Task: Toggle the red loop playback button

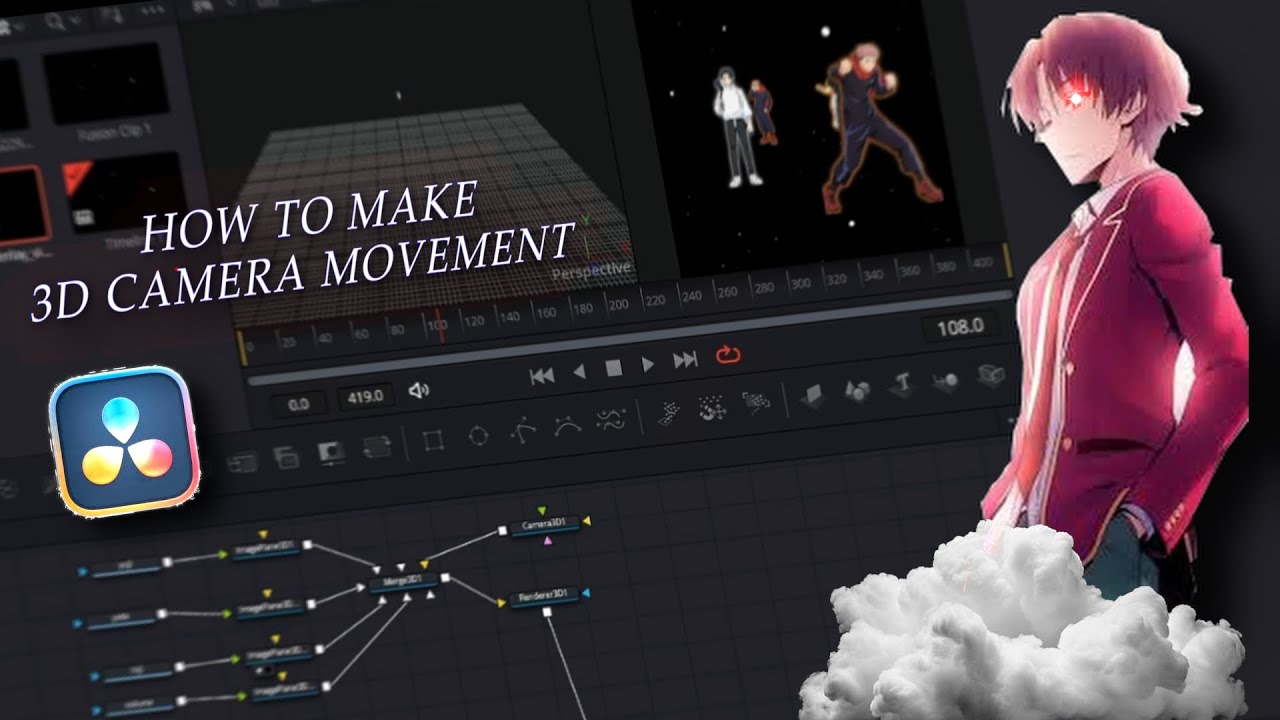Action: click(728, 355)
